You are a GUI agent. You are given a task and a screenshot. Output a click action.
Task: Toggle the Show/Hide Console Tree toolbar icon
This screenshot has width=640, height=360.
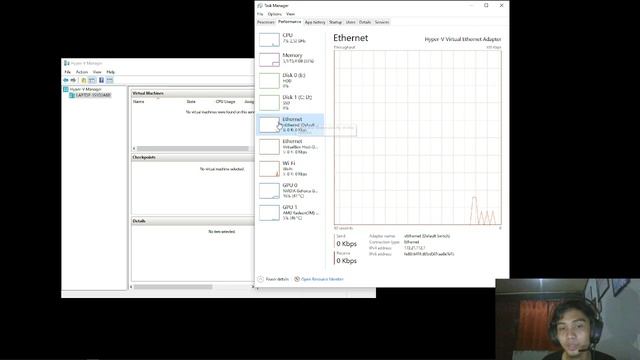92,80
